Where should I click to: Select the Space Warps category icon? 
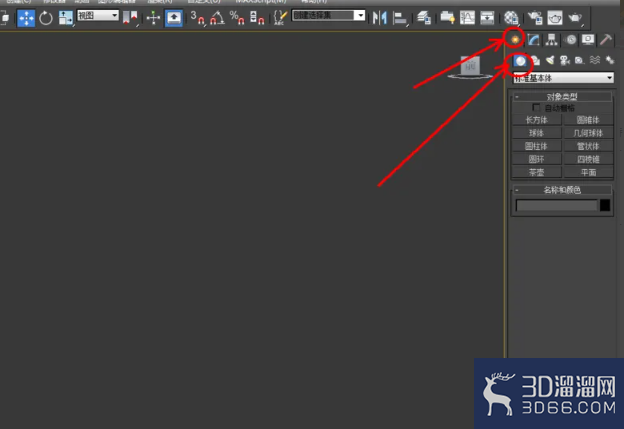(595, 60)
